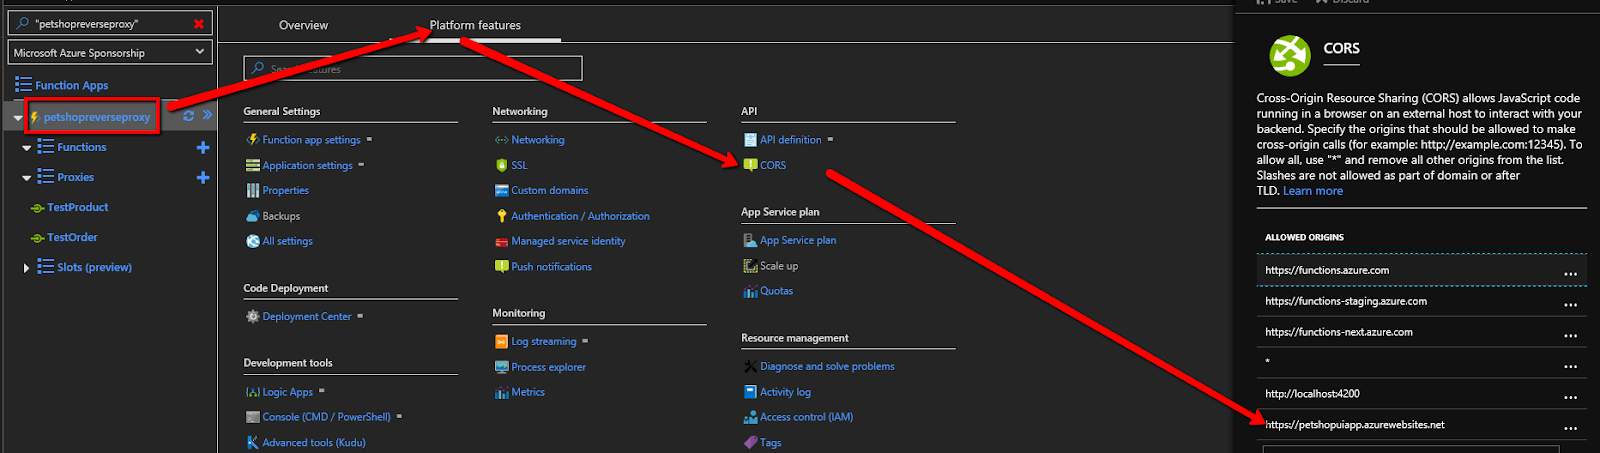This screenshot has height=453, width=1600.
Task: Open the Push notifications icon
Action: coord(502,267)
